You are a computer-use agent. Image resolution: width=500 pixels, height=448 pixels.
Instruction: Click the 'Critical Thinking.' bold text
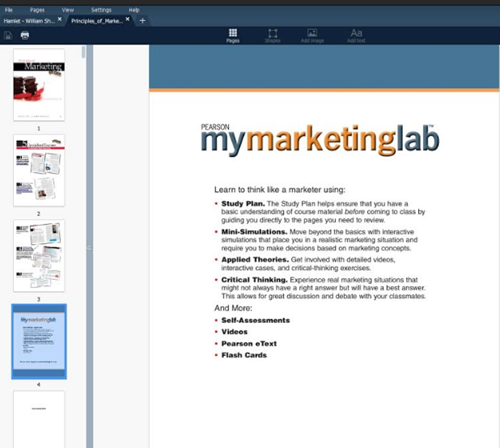[x=254, y=280]
